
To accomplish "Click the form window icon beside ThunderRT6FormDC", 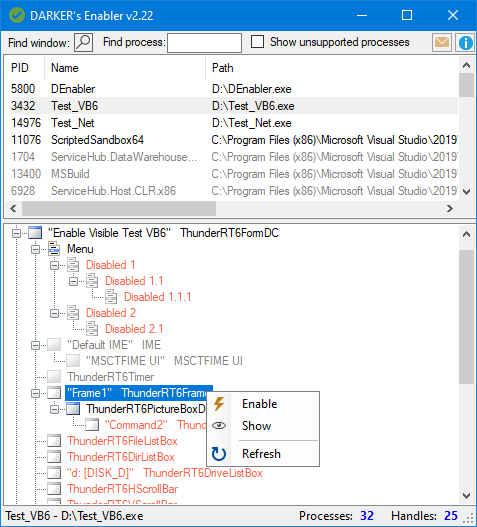I will pos(35,233).
